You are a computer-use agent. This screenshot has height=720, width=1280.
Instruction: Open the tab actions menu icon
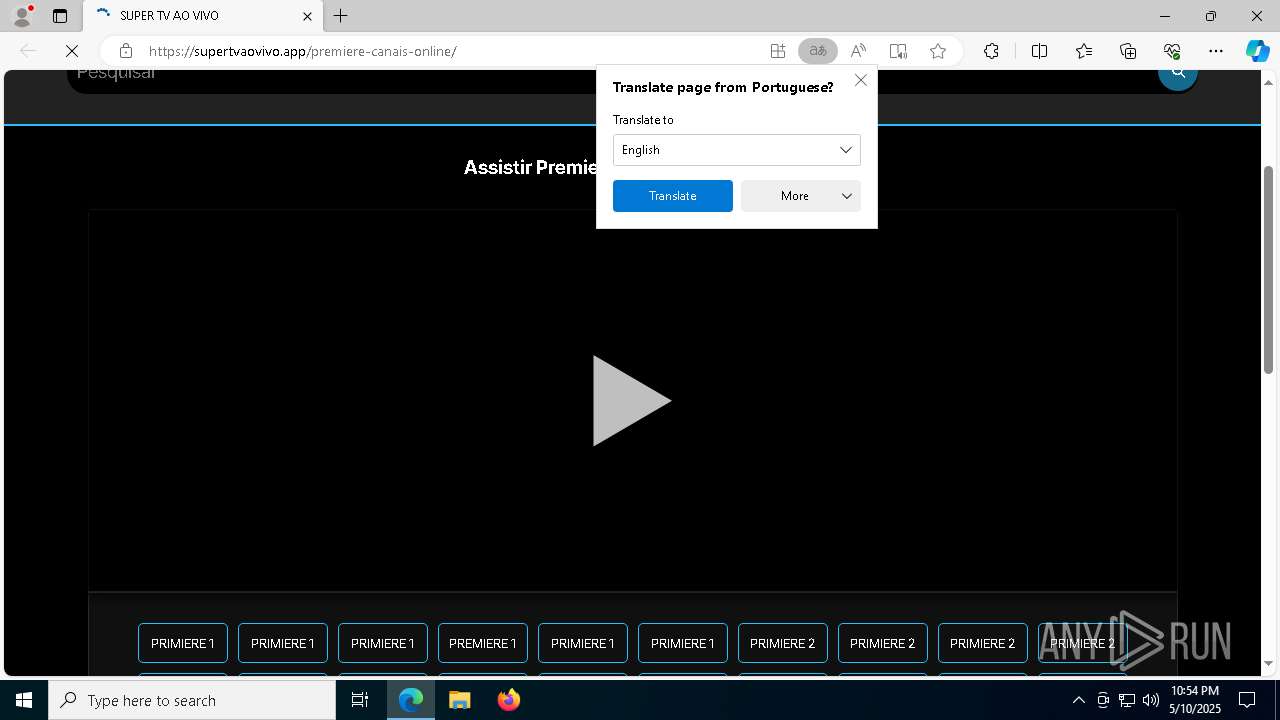point(60,16)
